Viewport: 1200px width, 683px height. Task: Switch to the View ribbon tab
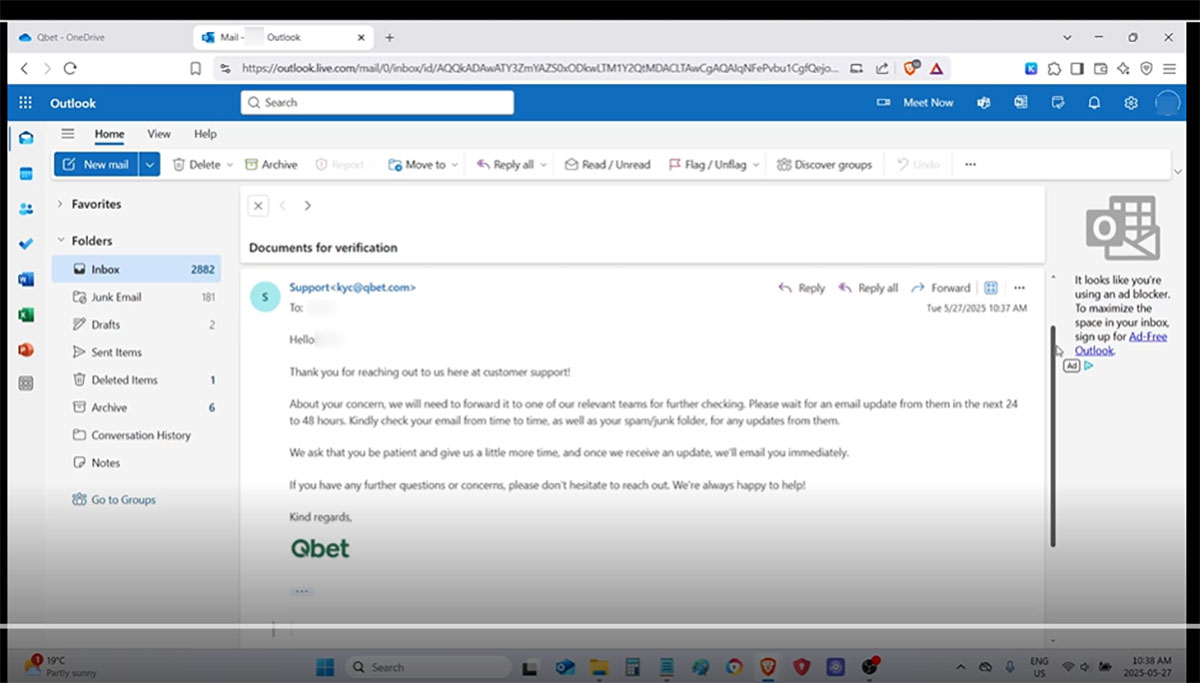[x=159, y=134]
